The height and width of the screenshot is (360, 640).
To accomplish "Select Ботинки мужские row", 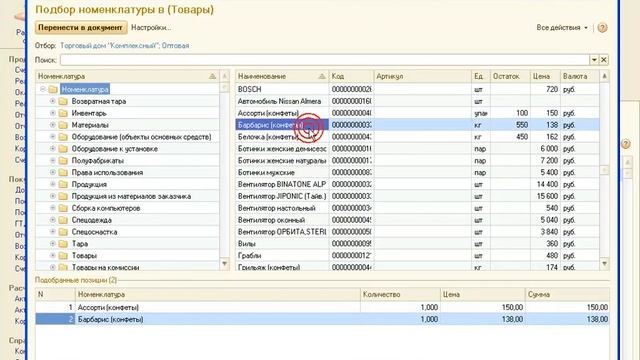I will point(417,172).
